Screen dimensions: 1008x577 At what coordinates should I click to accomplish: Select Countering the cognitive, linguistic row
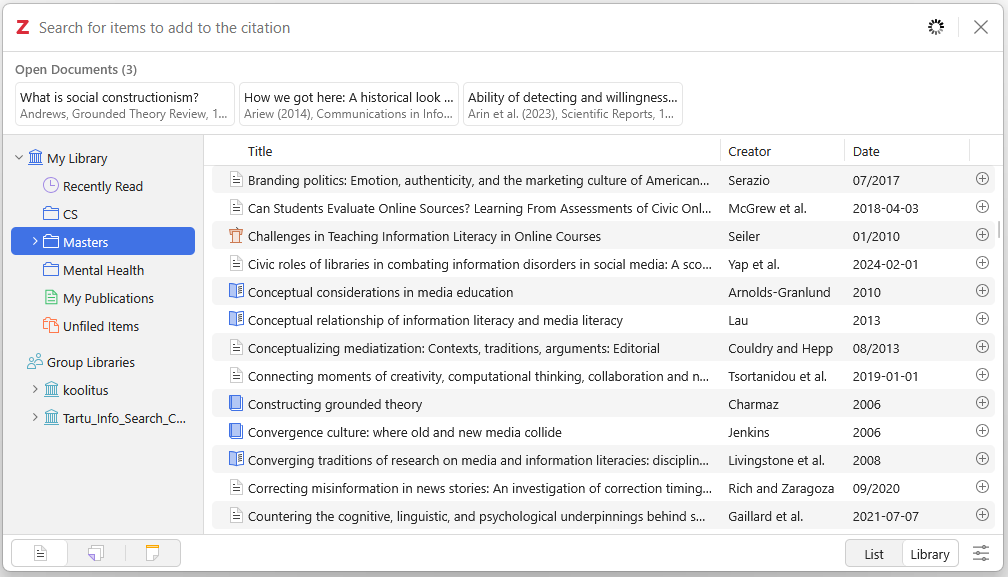coord(603,516)
